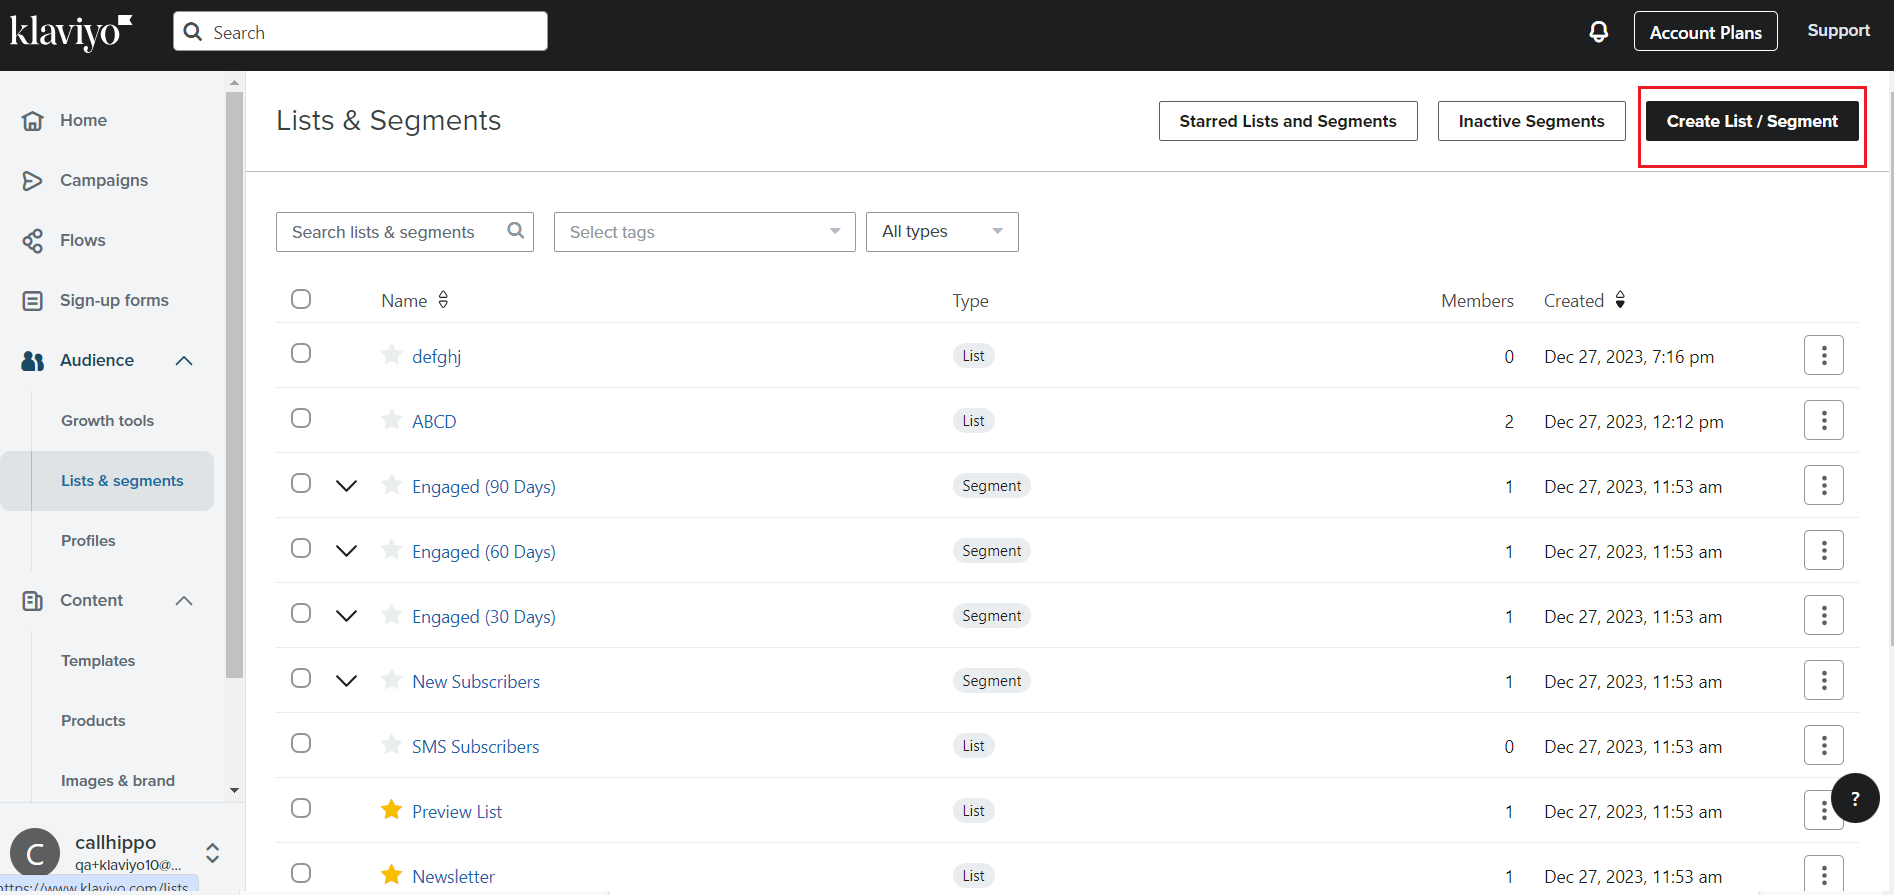Click the Home sidebar icon

[x=33, y=121]
